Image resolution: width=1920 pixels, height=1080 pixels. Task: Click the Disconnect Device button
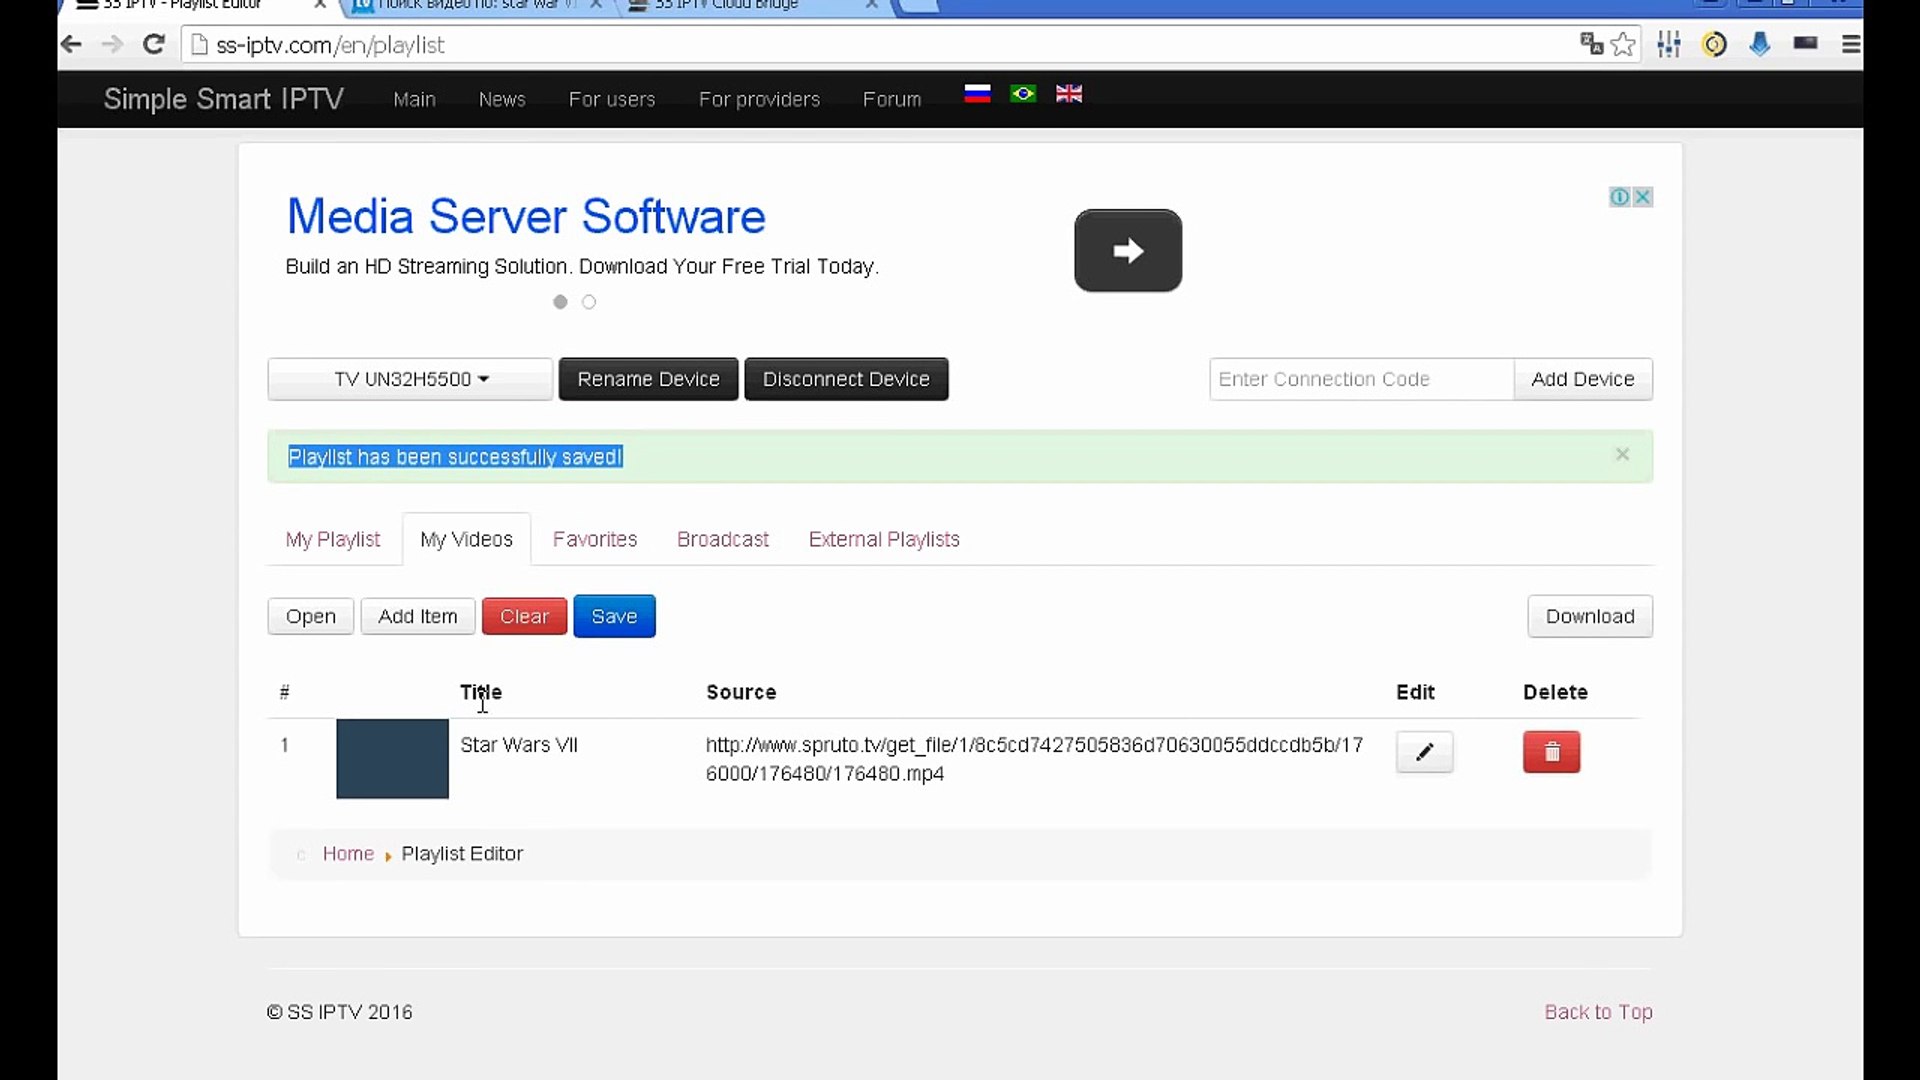coord(846,379)
